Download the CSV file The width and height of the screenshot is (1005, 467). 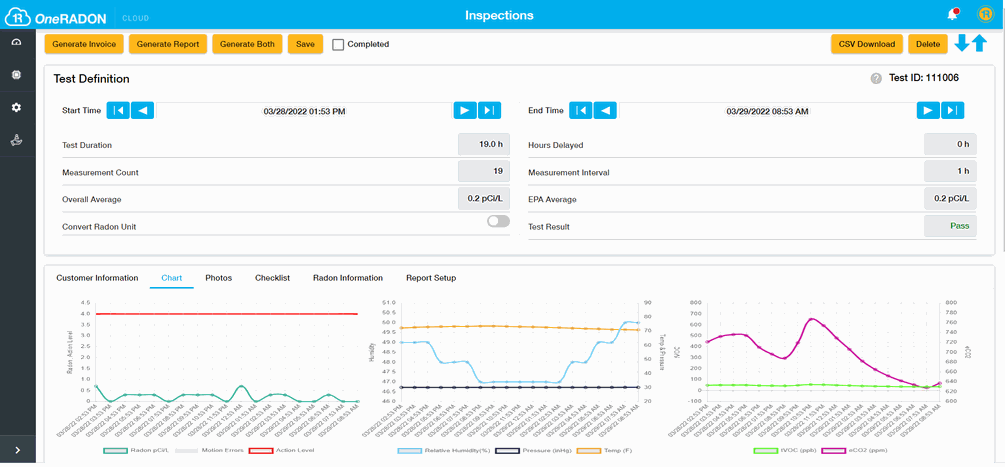point(867,44)
